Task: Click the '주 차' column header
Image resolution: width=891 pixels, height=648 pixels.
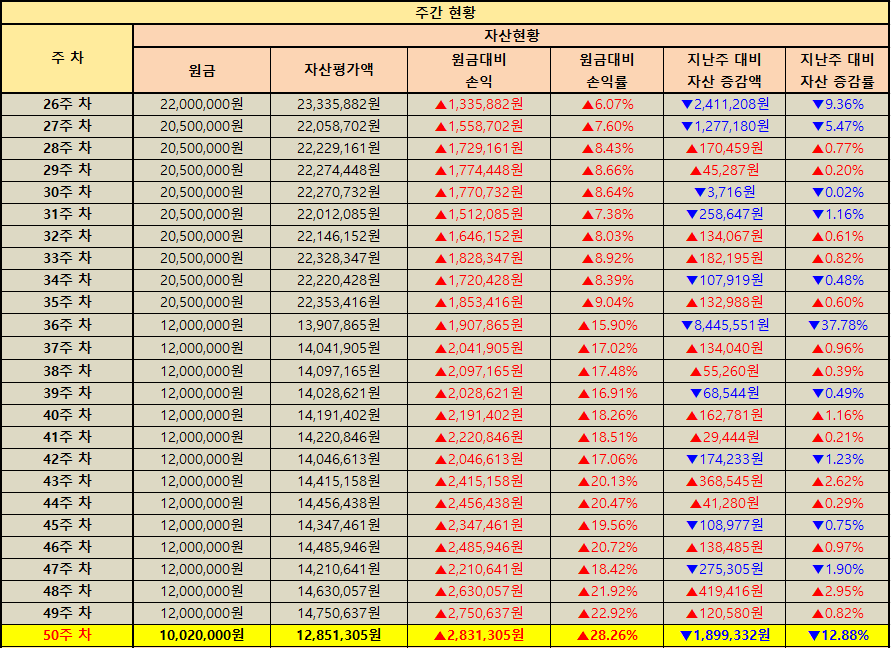Action: pos(67,58)
